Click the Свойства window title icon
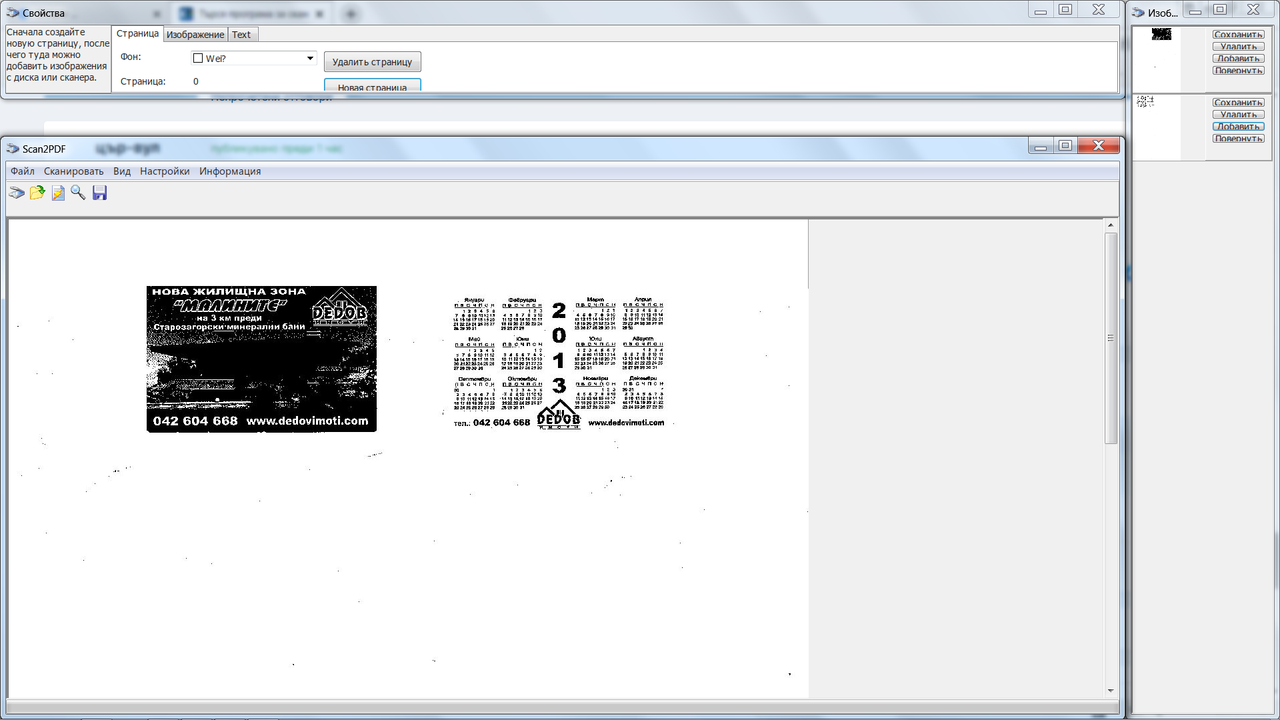Image resolution: width=1280 pixels, height=720 pixels. (x=13, y=12)
